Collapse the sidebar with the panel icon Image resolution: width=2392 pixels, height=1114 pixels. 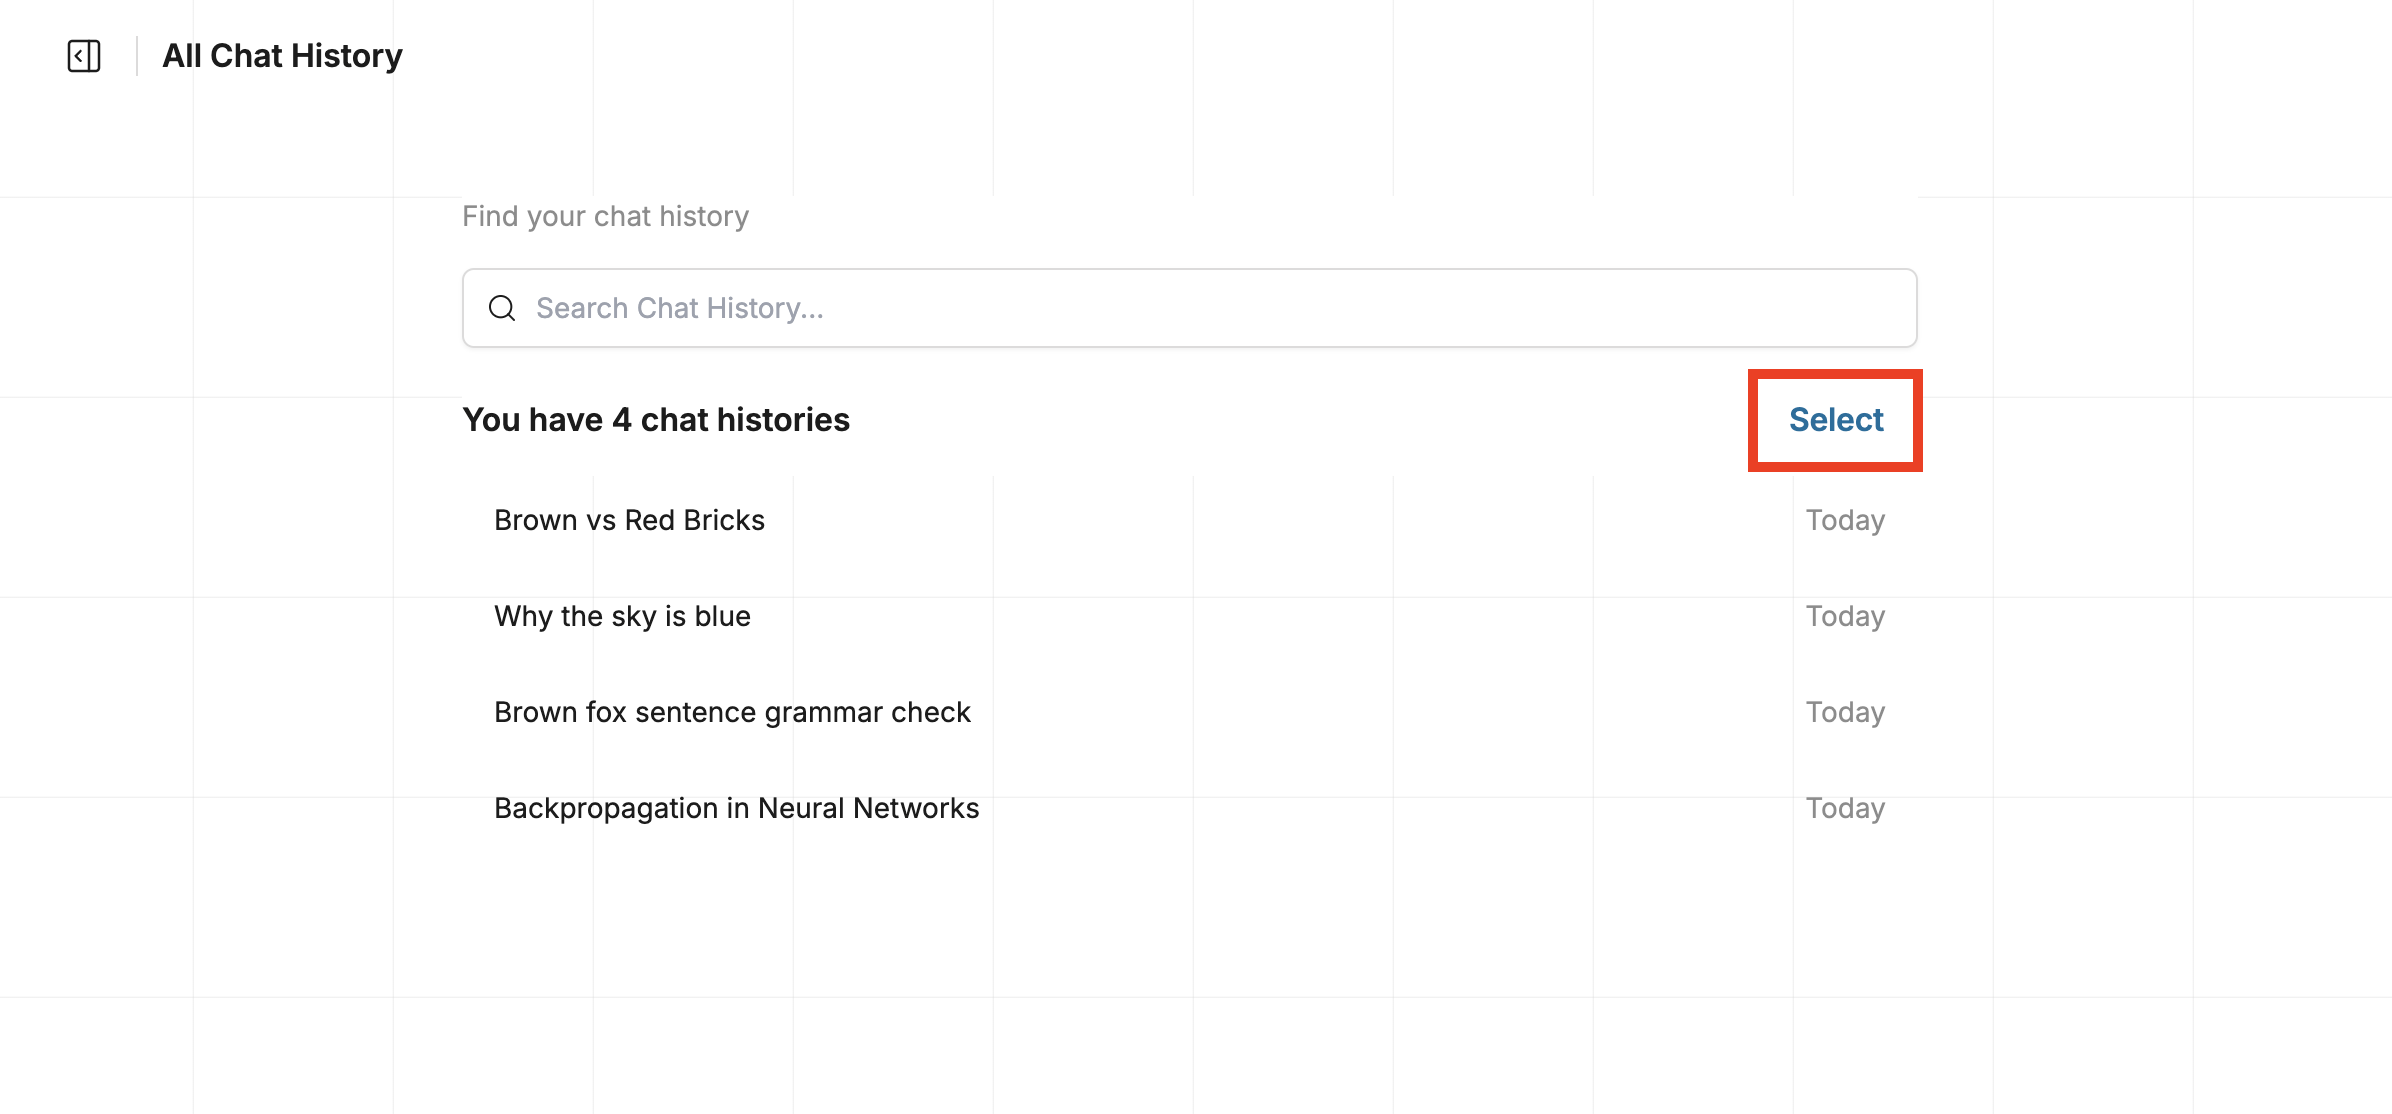click(x=84, y=56)
